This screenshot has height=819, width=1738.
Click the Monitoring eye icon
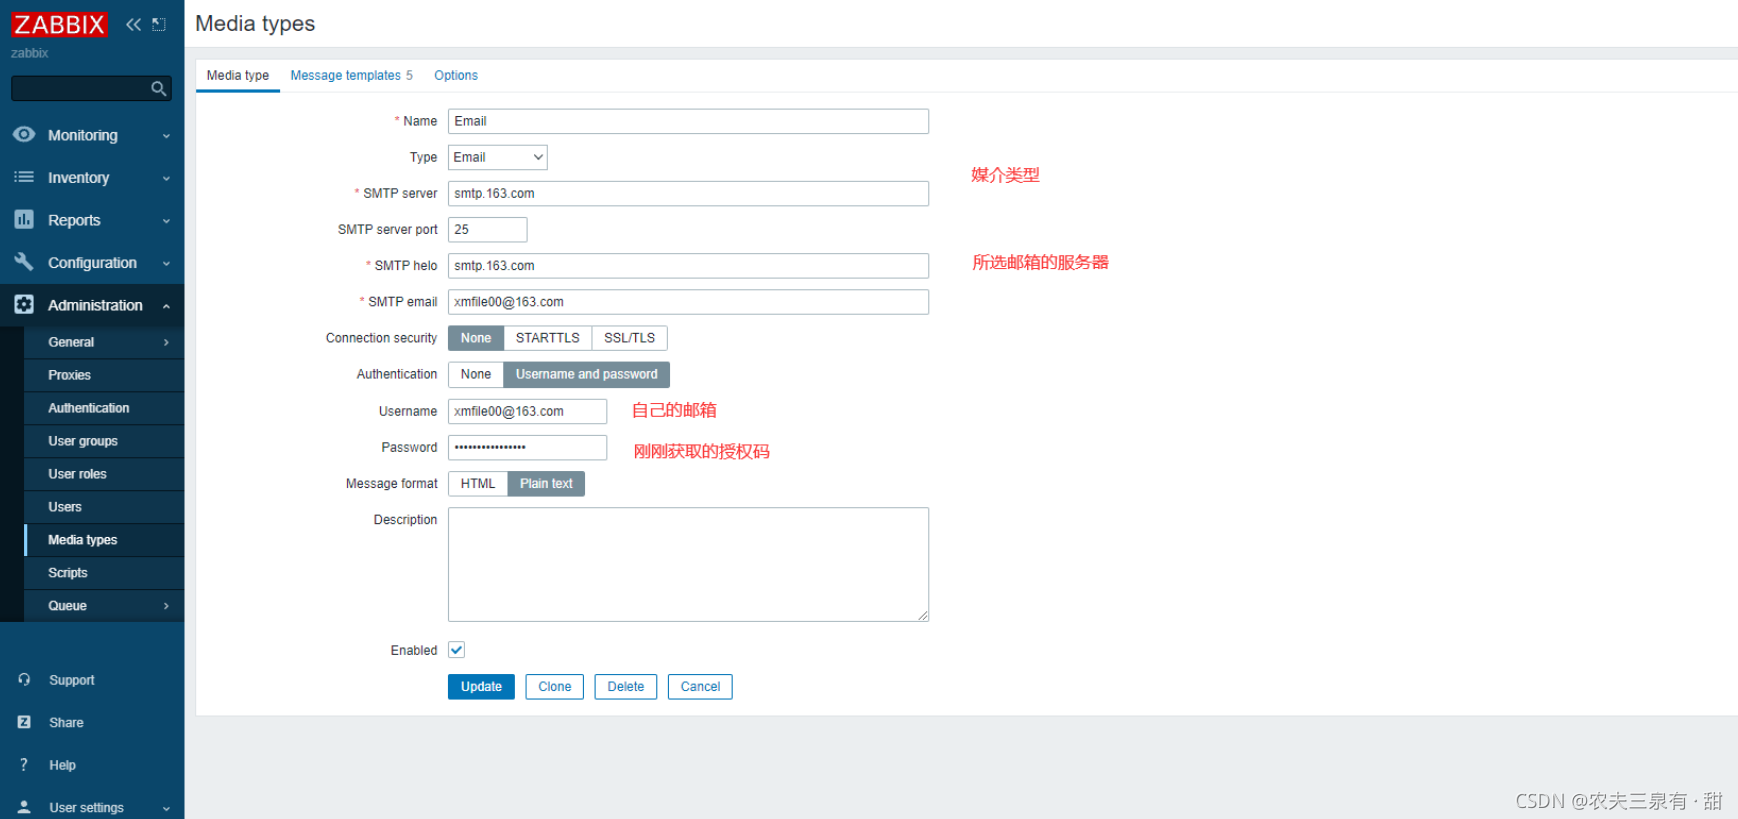coord(24,134)
